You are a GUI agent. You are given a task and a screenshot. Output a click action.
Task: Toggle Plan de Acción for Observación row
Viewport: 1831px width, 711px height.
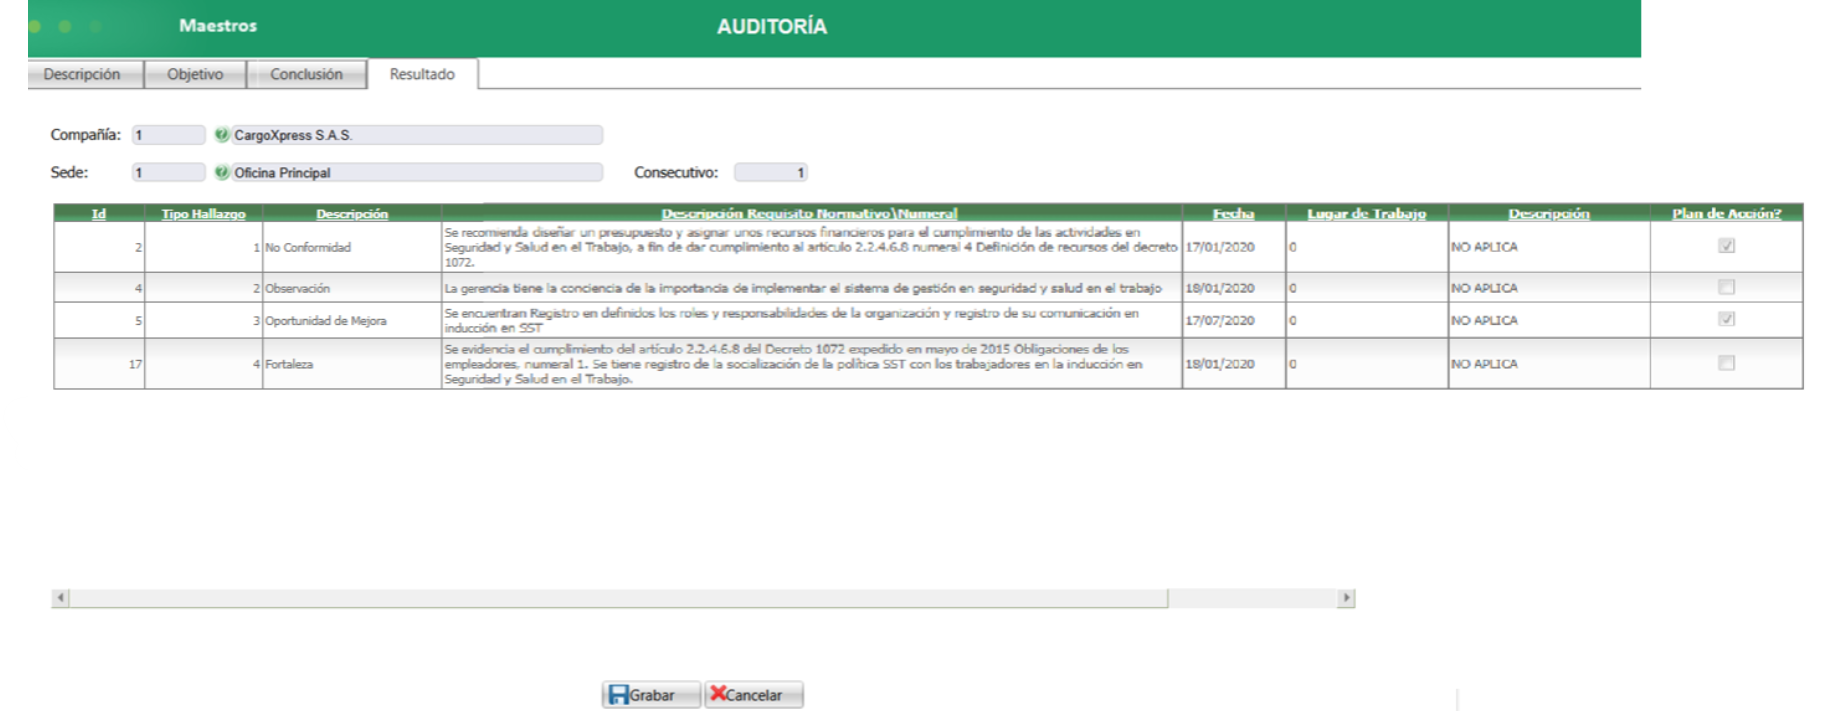click(x=1726, y=287)
